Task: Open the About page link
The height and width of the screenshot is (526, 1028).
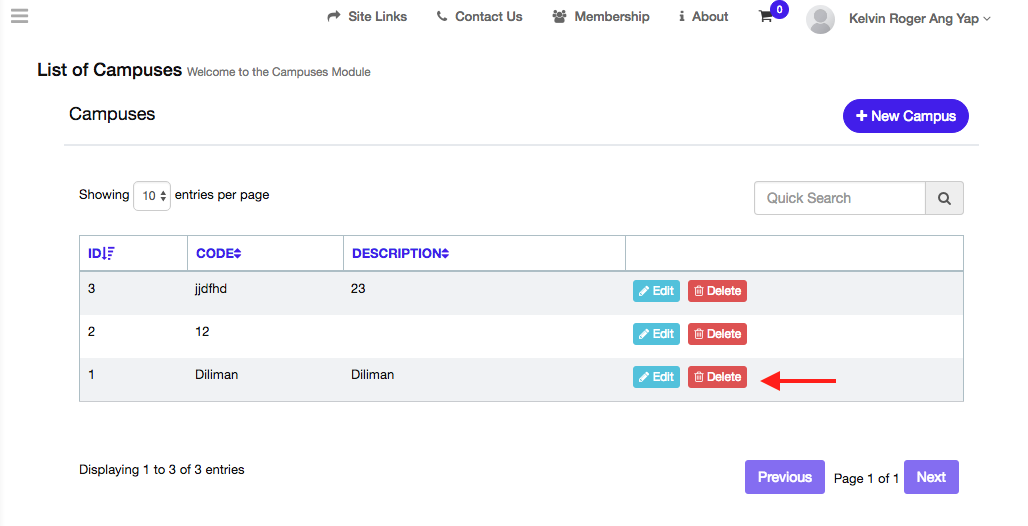Action: click(703, 17)
